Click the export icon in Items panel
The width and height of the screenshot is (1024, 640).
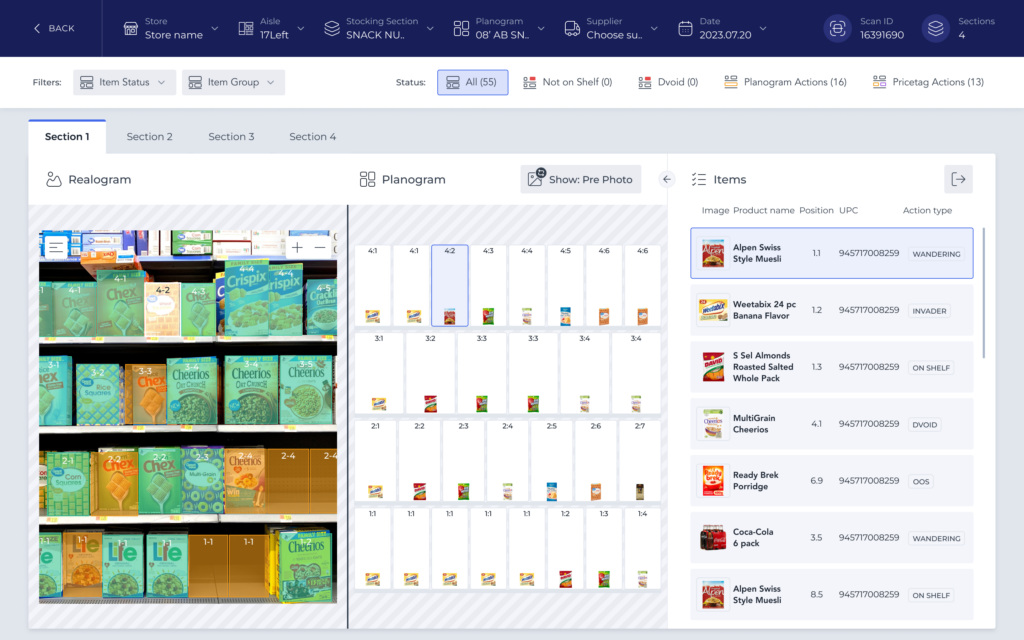click(958, 180)
